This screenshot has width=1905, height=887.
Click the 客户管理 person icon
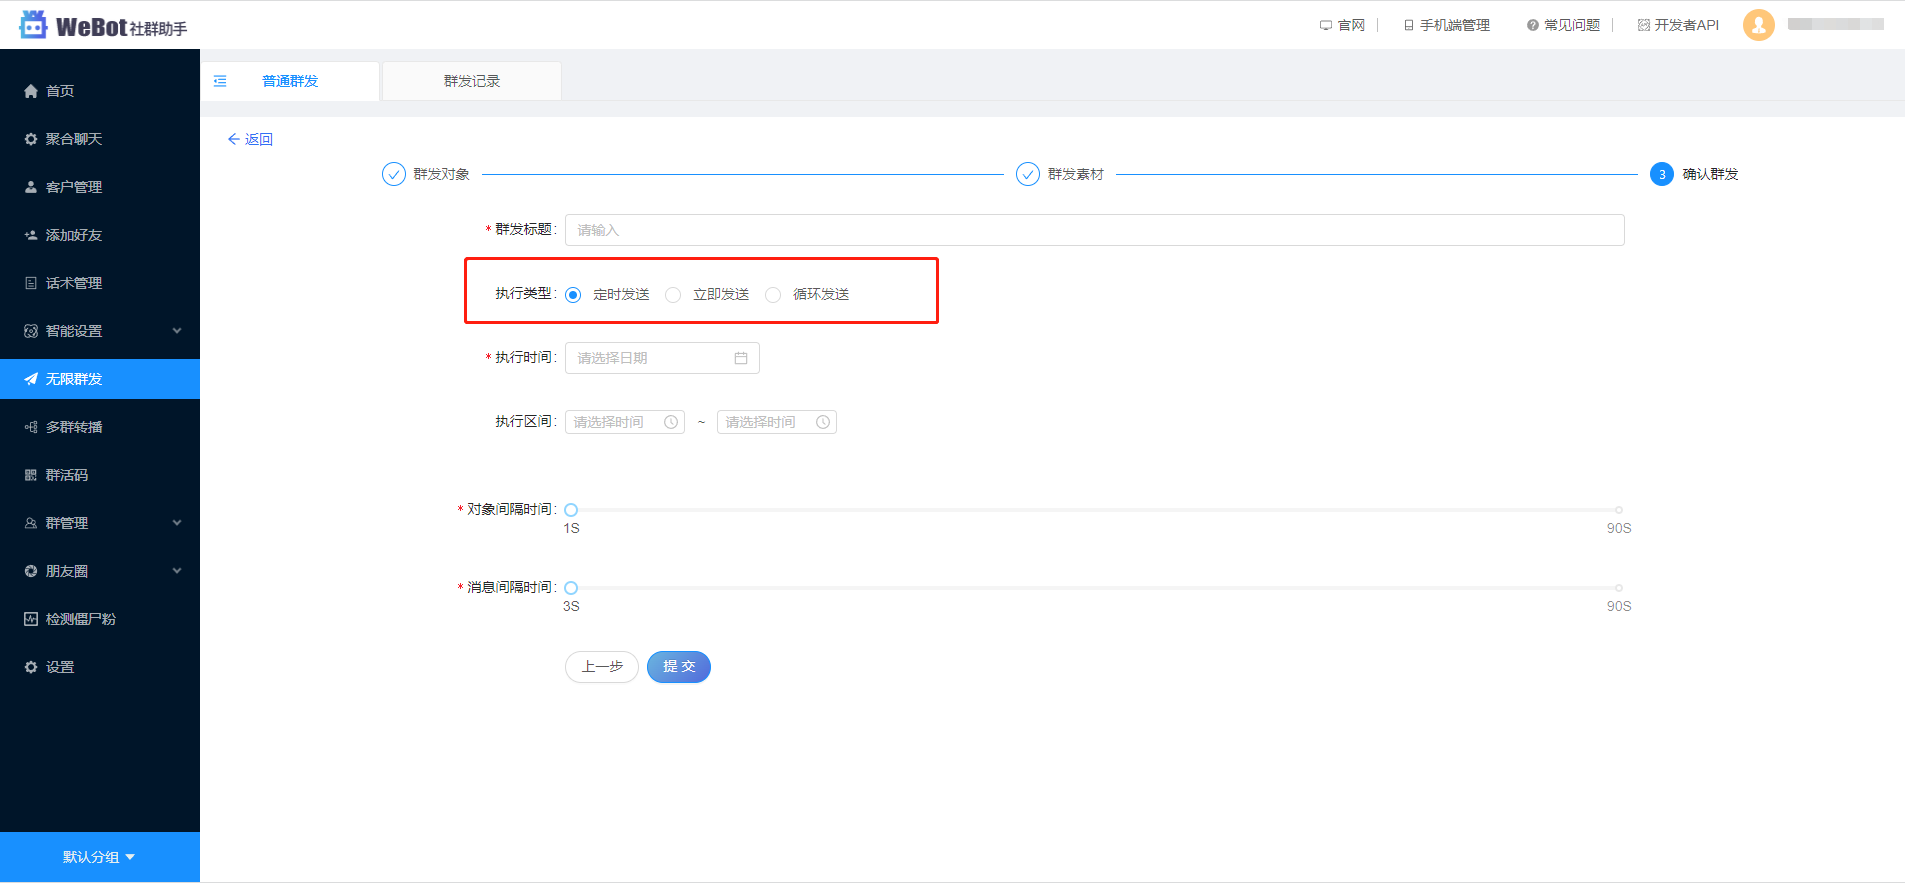click(x=31, y=187)
